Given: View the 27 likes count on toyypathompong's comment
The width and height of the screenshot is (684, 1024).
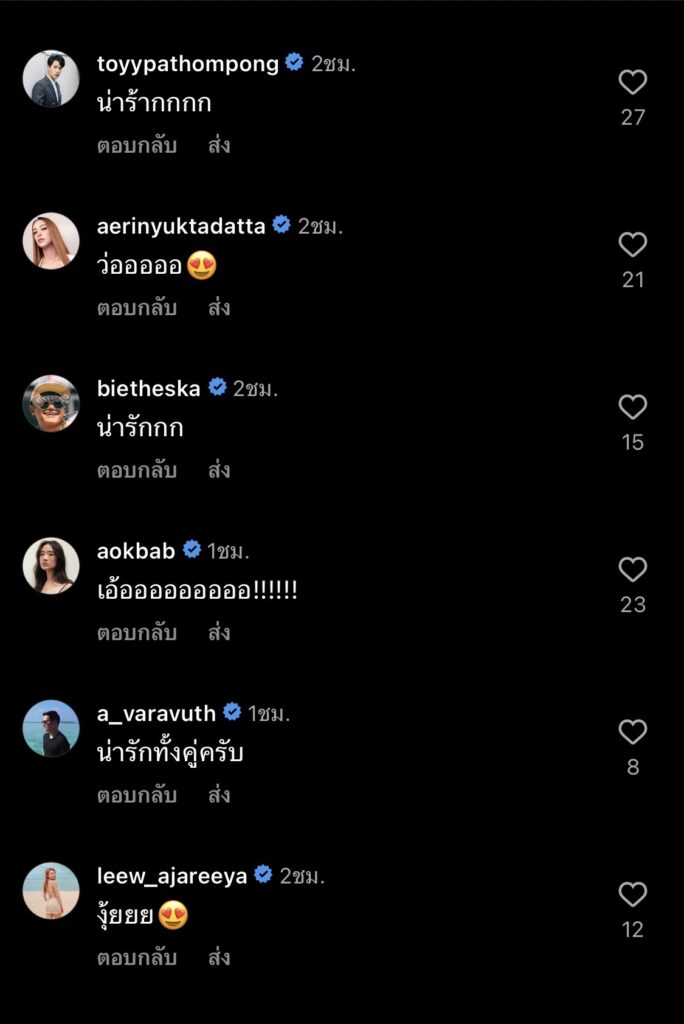Looking at the screenshot, I should point(632,117).
